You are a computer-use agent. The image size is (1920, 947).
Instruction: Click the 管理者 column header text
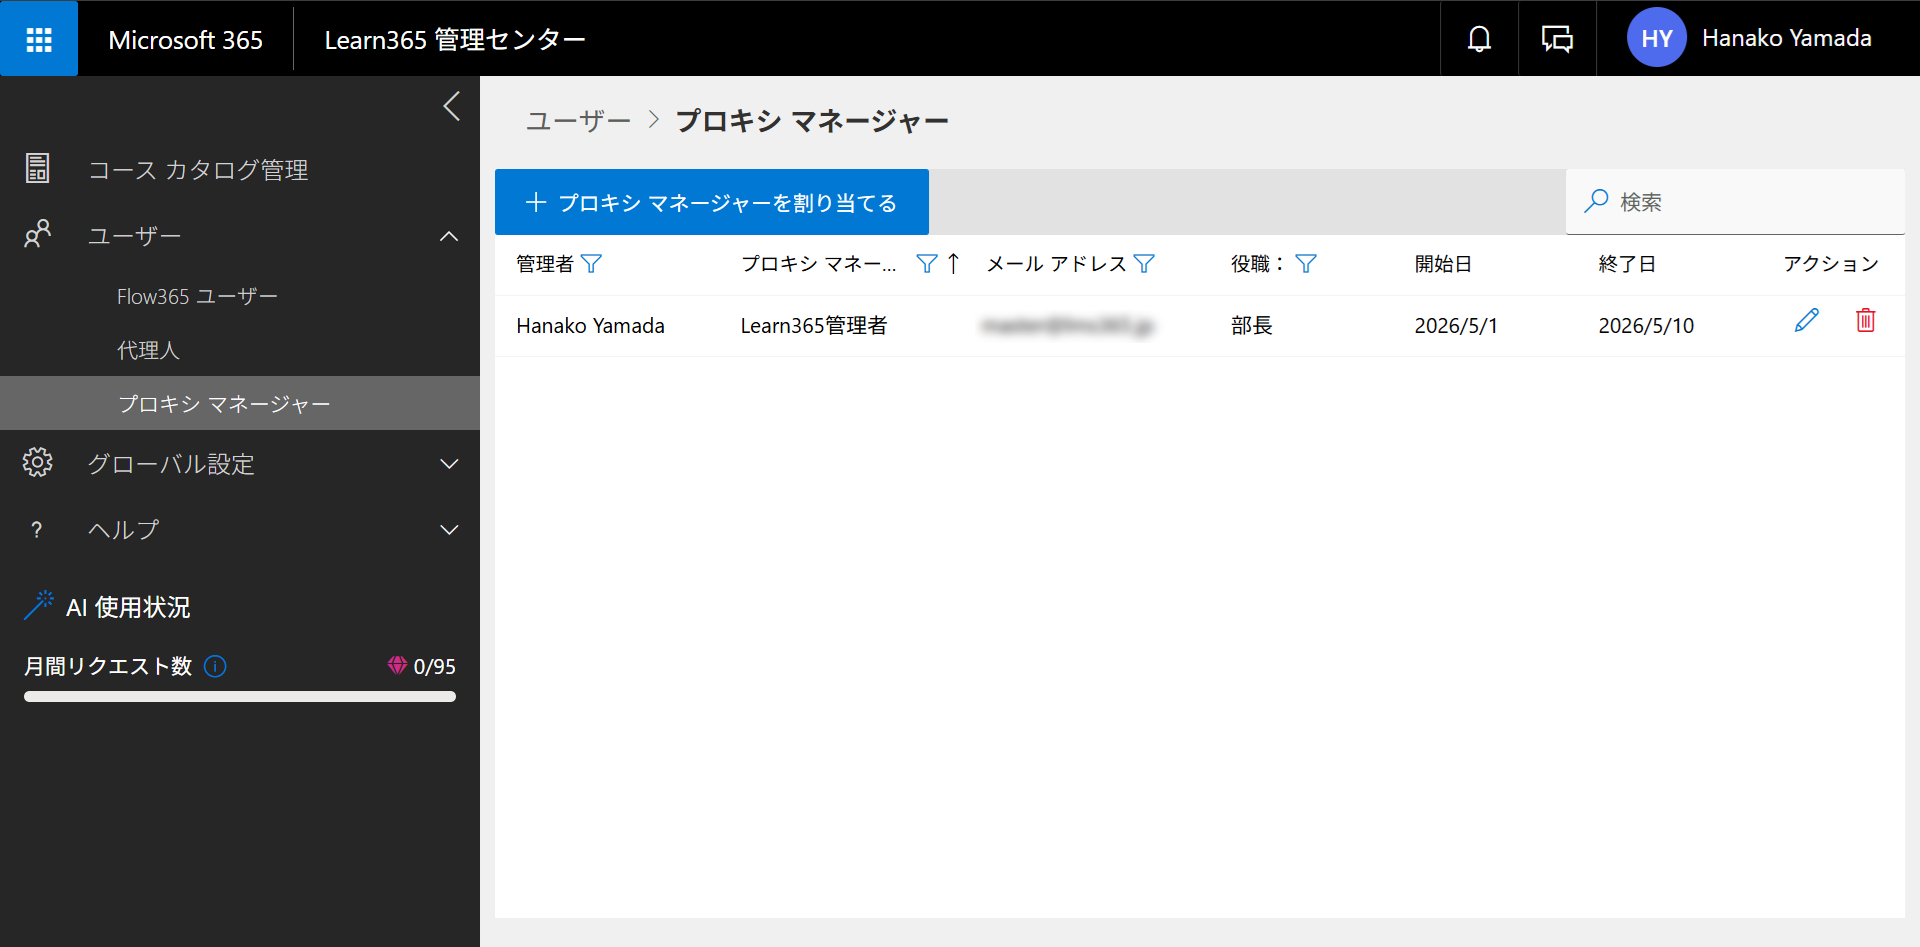[545, 264]
